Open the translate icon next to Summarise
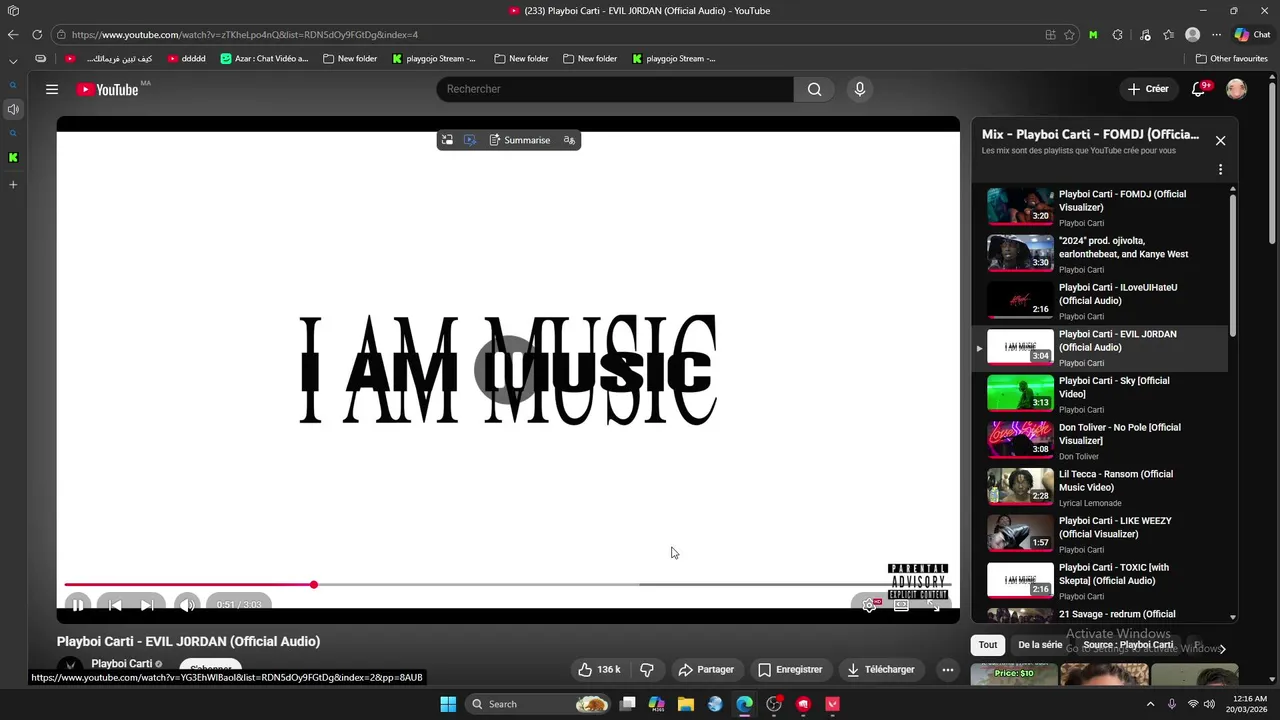 pos(569,140)
